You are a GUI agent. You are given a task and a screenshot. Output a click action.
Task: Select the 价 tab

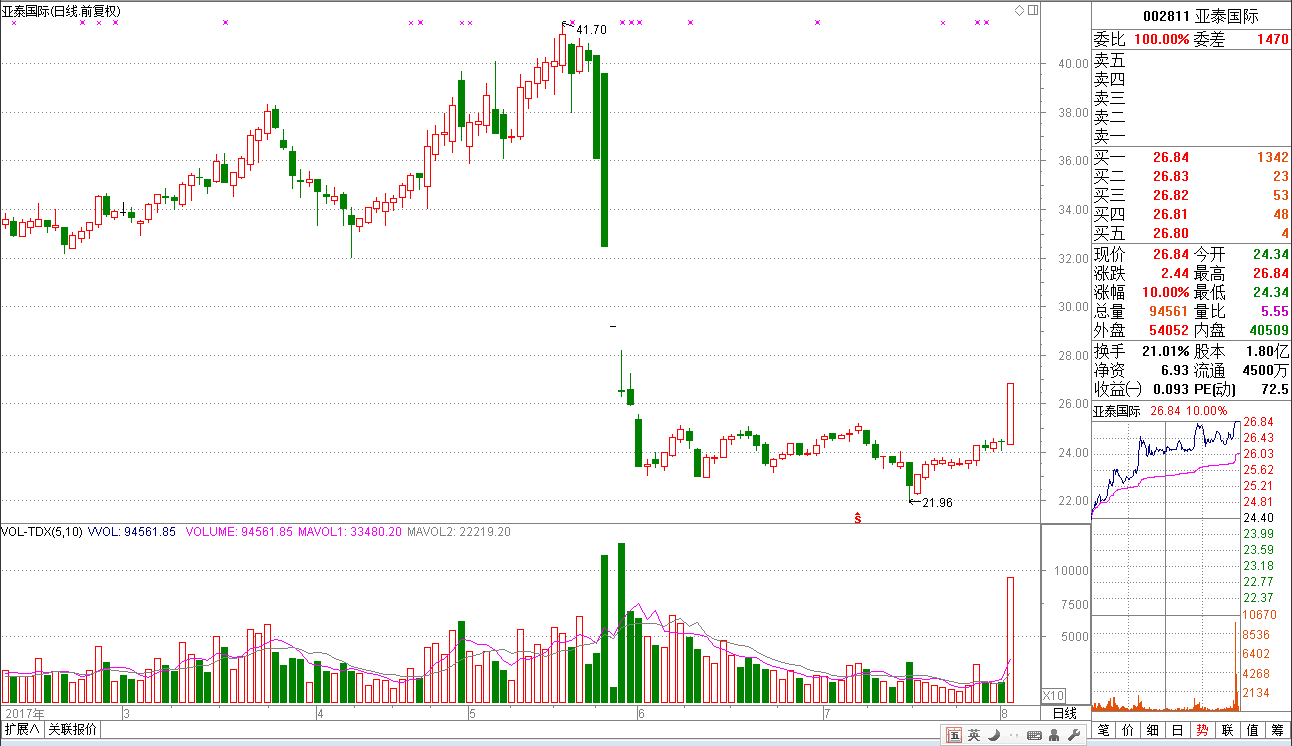[x=1129, y=730]
